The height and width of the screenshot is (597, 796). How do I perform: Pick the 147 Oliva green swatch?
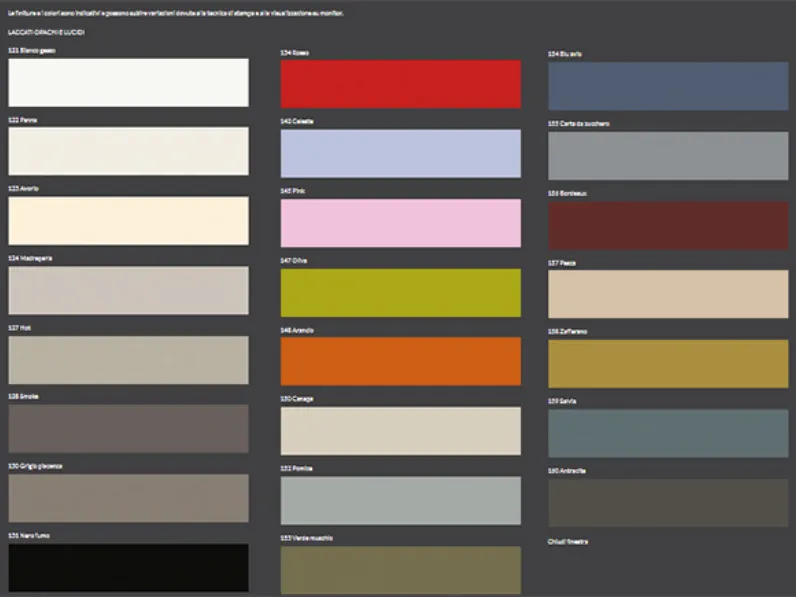[401, 292]
